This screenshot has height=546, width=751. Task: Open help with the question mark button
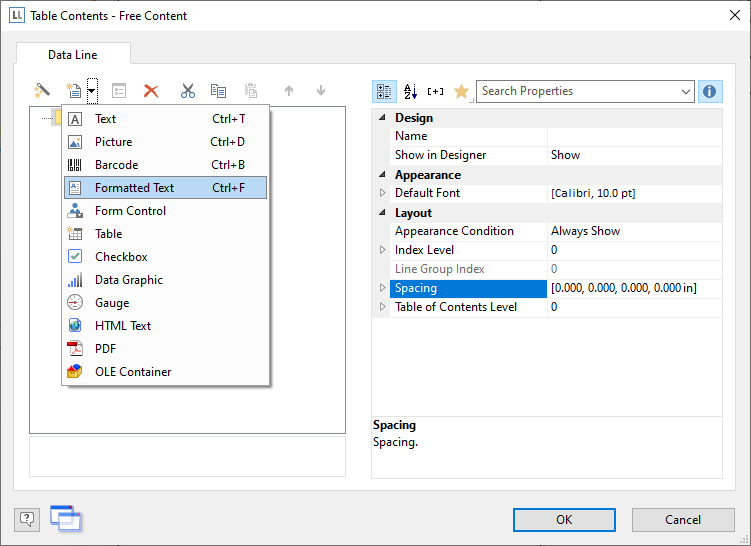(x=27, y=519)
